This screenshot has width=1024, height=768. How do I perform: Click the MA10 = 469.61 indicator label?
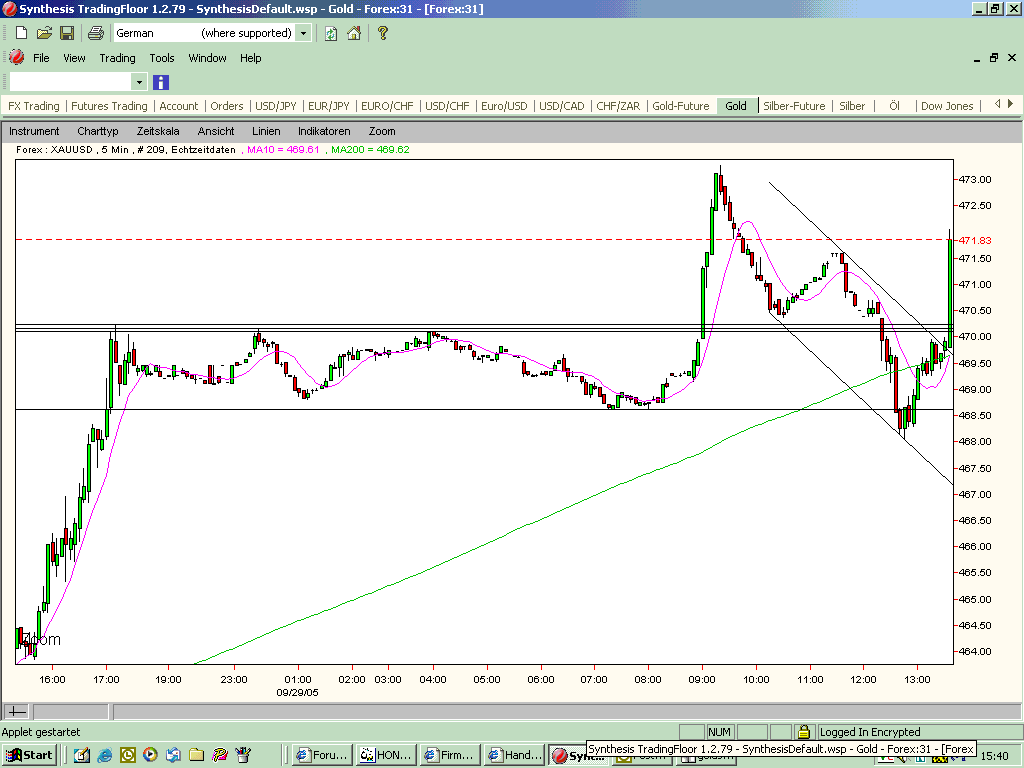(283, 150)
